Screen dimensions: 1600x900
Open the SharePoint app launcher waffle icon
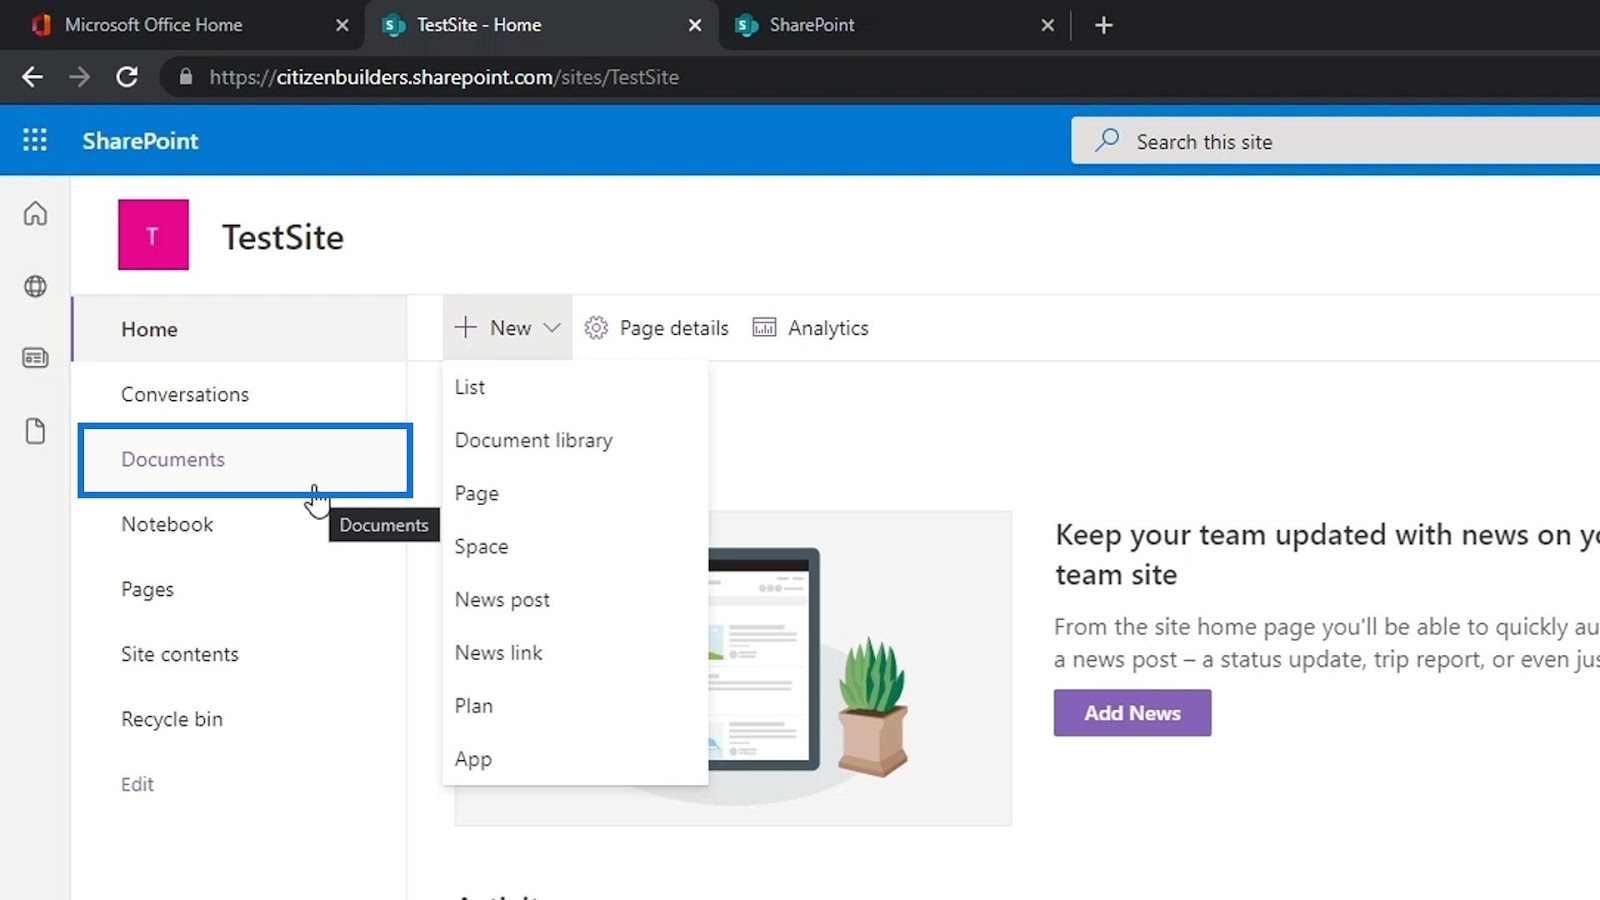[35, 140]
